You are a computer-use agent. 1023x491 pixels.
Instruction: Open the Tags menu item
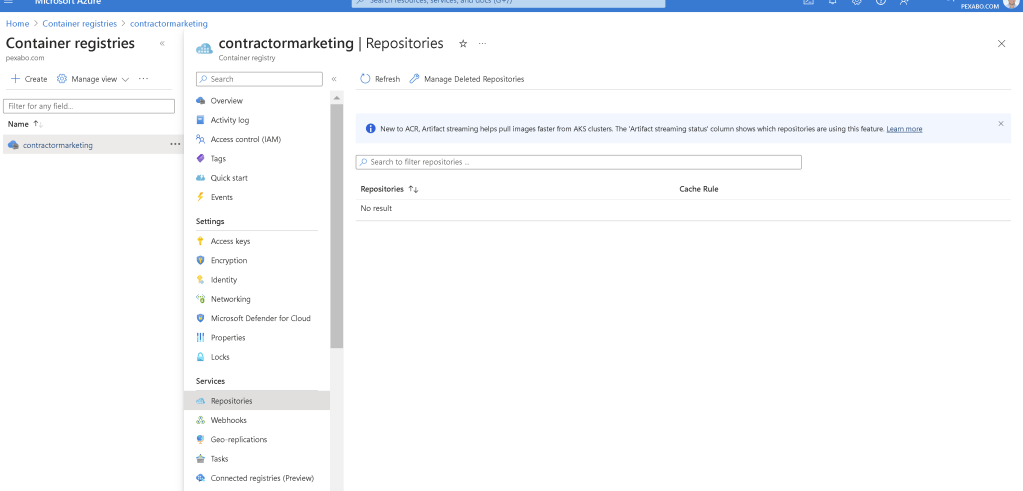coord(218,158)
